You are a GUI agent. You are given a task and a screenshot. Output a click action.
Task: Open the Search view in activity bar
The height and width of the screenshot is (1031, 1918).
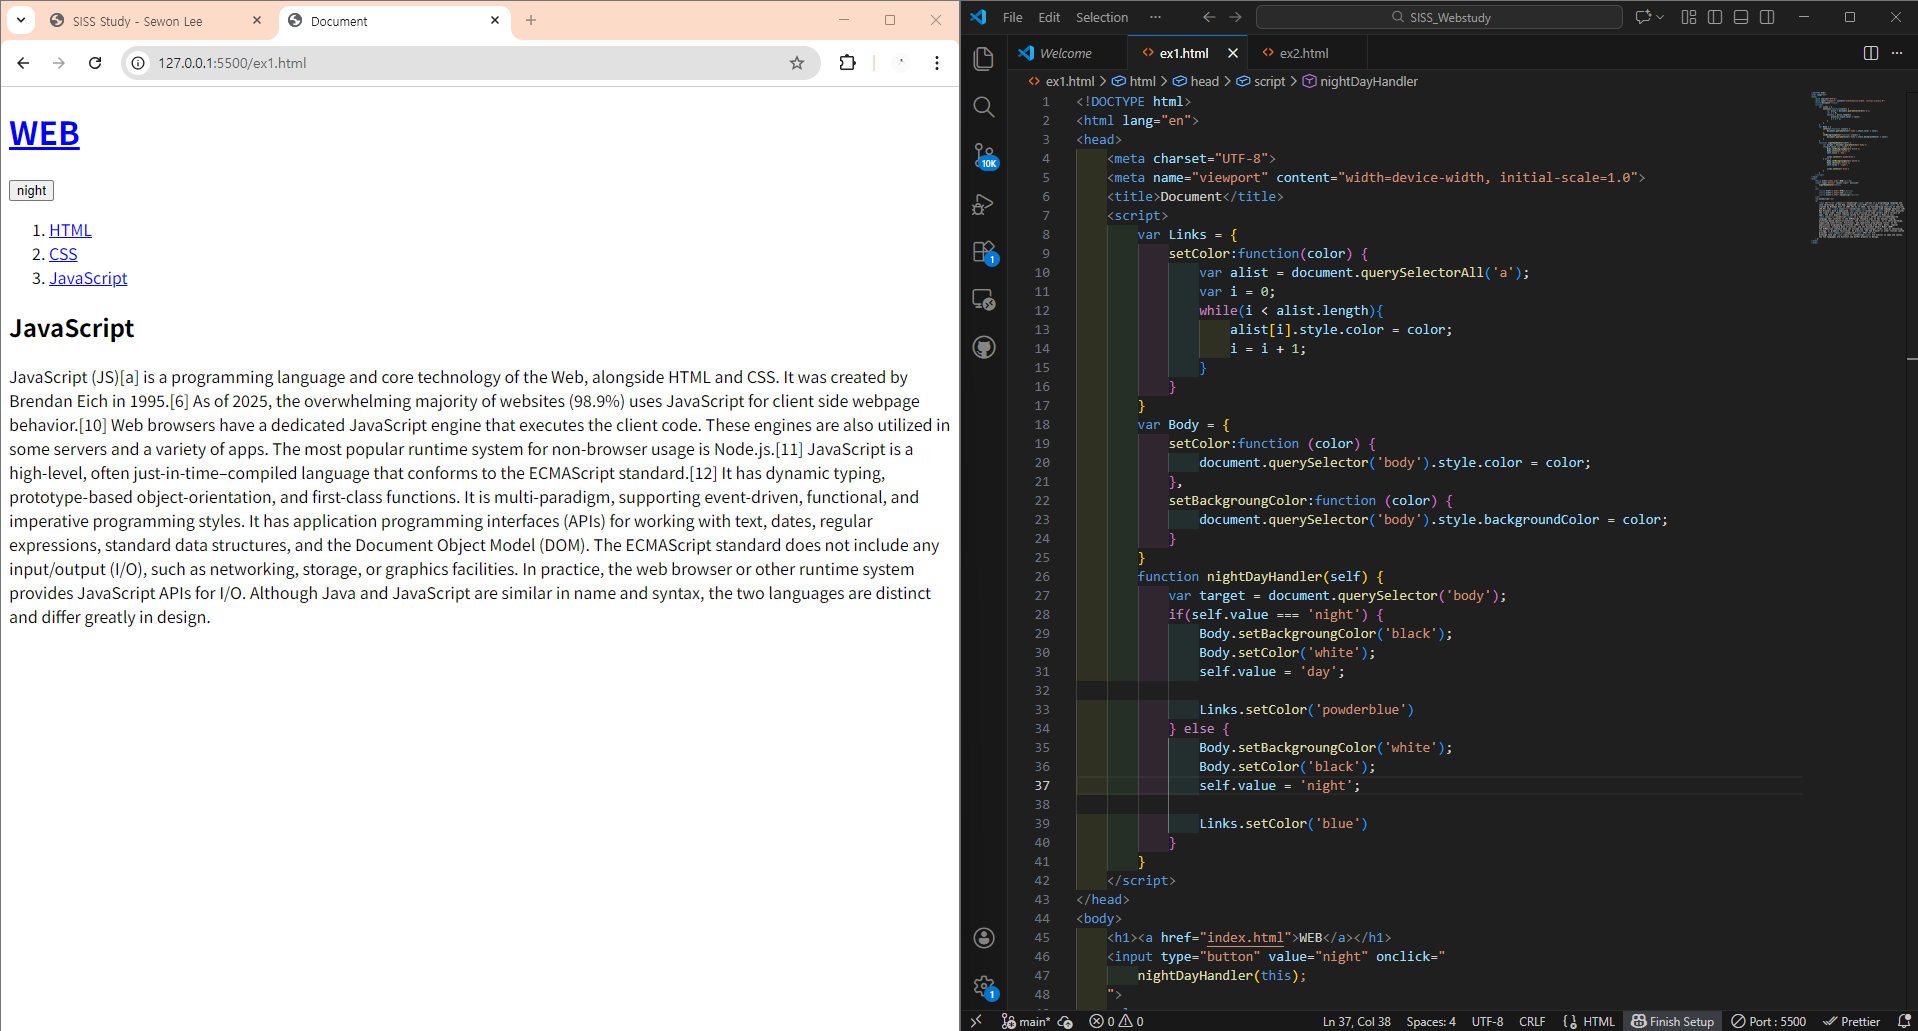(984, 107)
